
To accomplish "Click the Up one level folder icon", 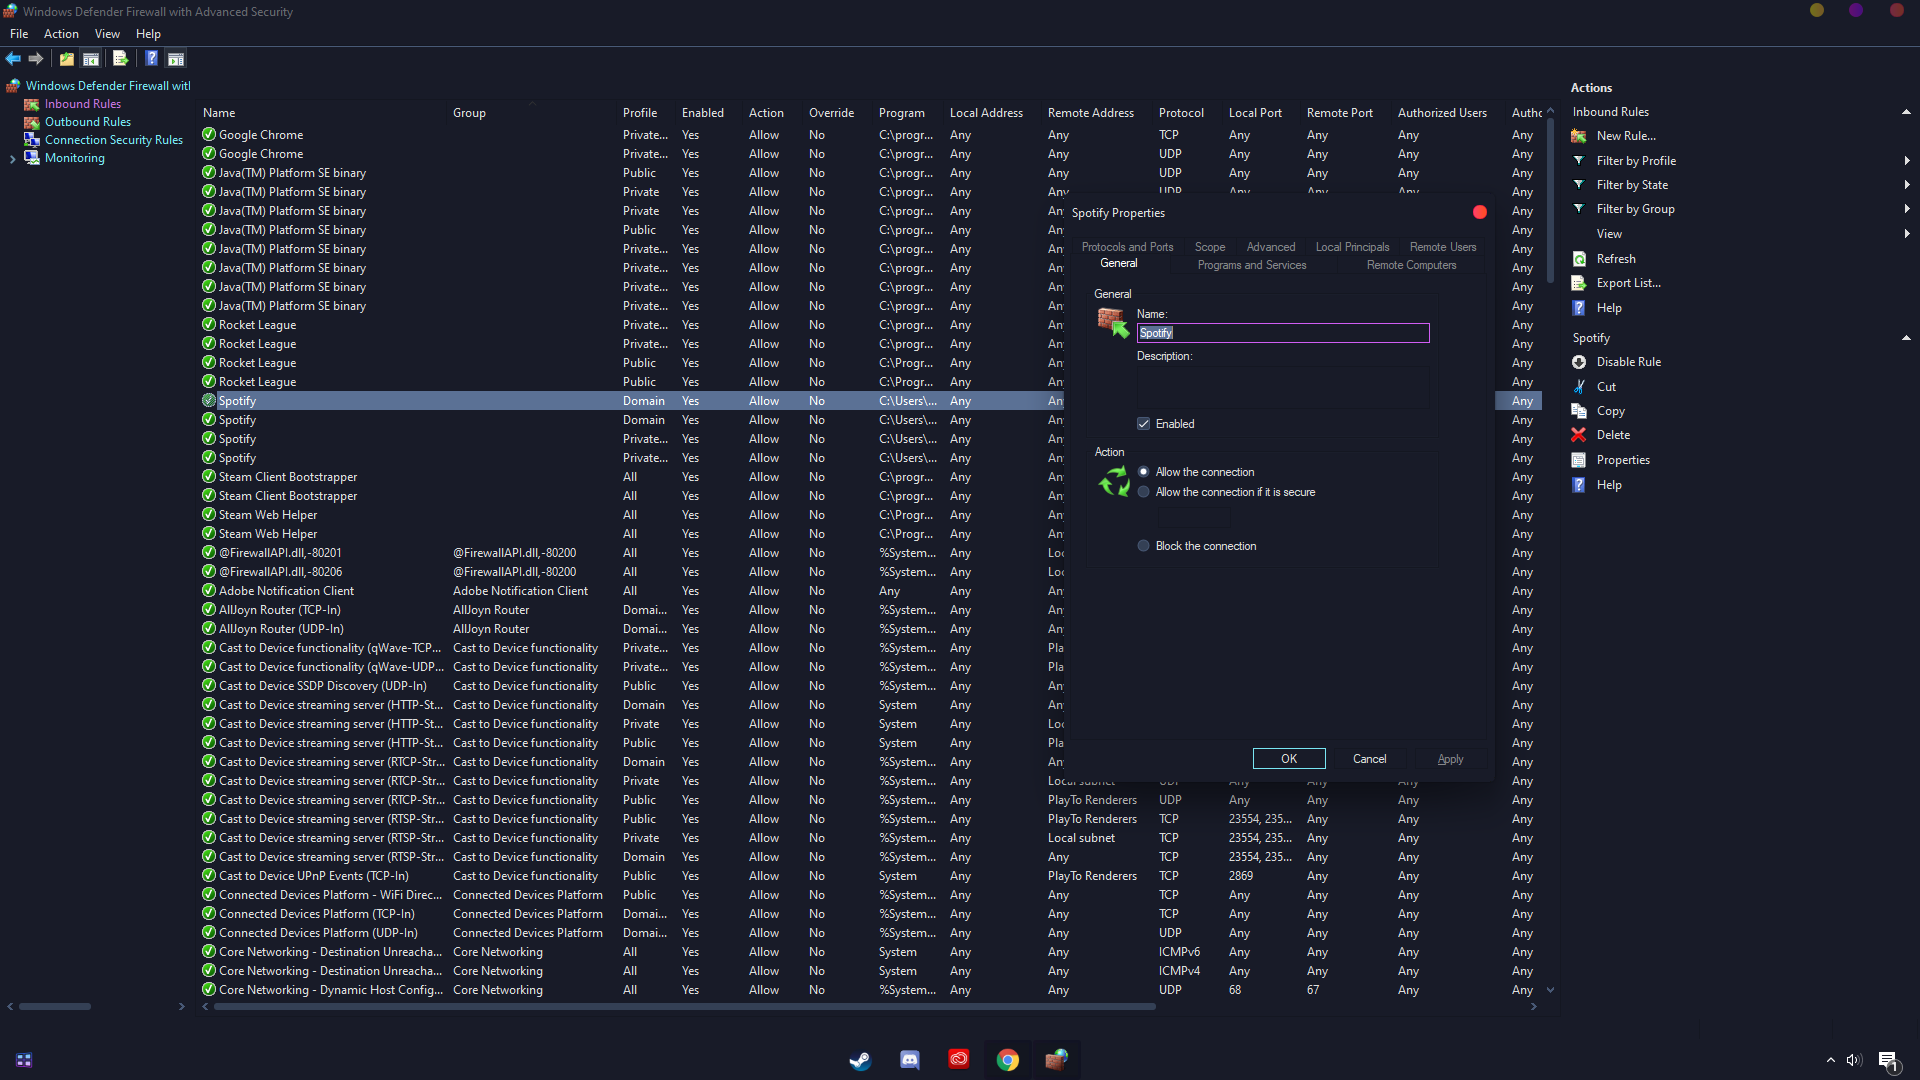I will [x=67, y=59].
